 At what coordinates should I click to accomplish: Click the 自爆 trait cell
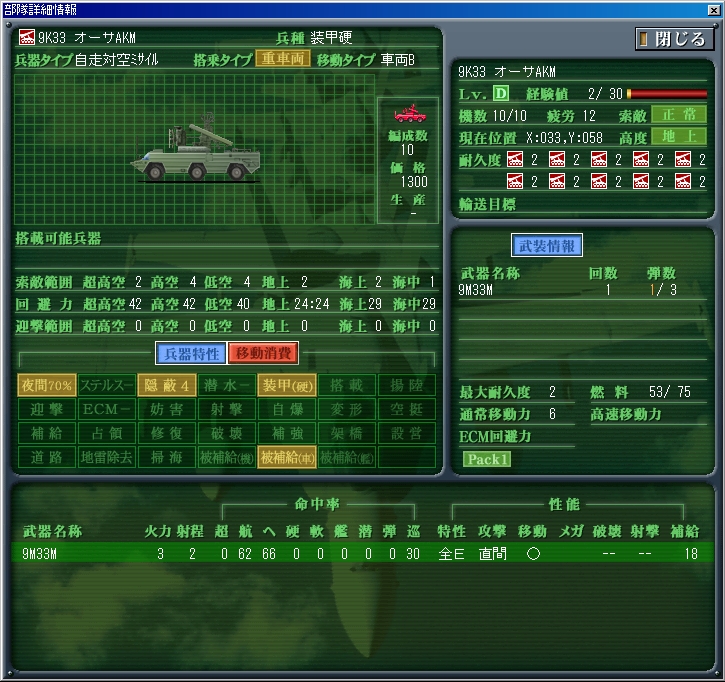[x=287, y=409]
